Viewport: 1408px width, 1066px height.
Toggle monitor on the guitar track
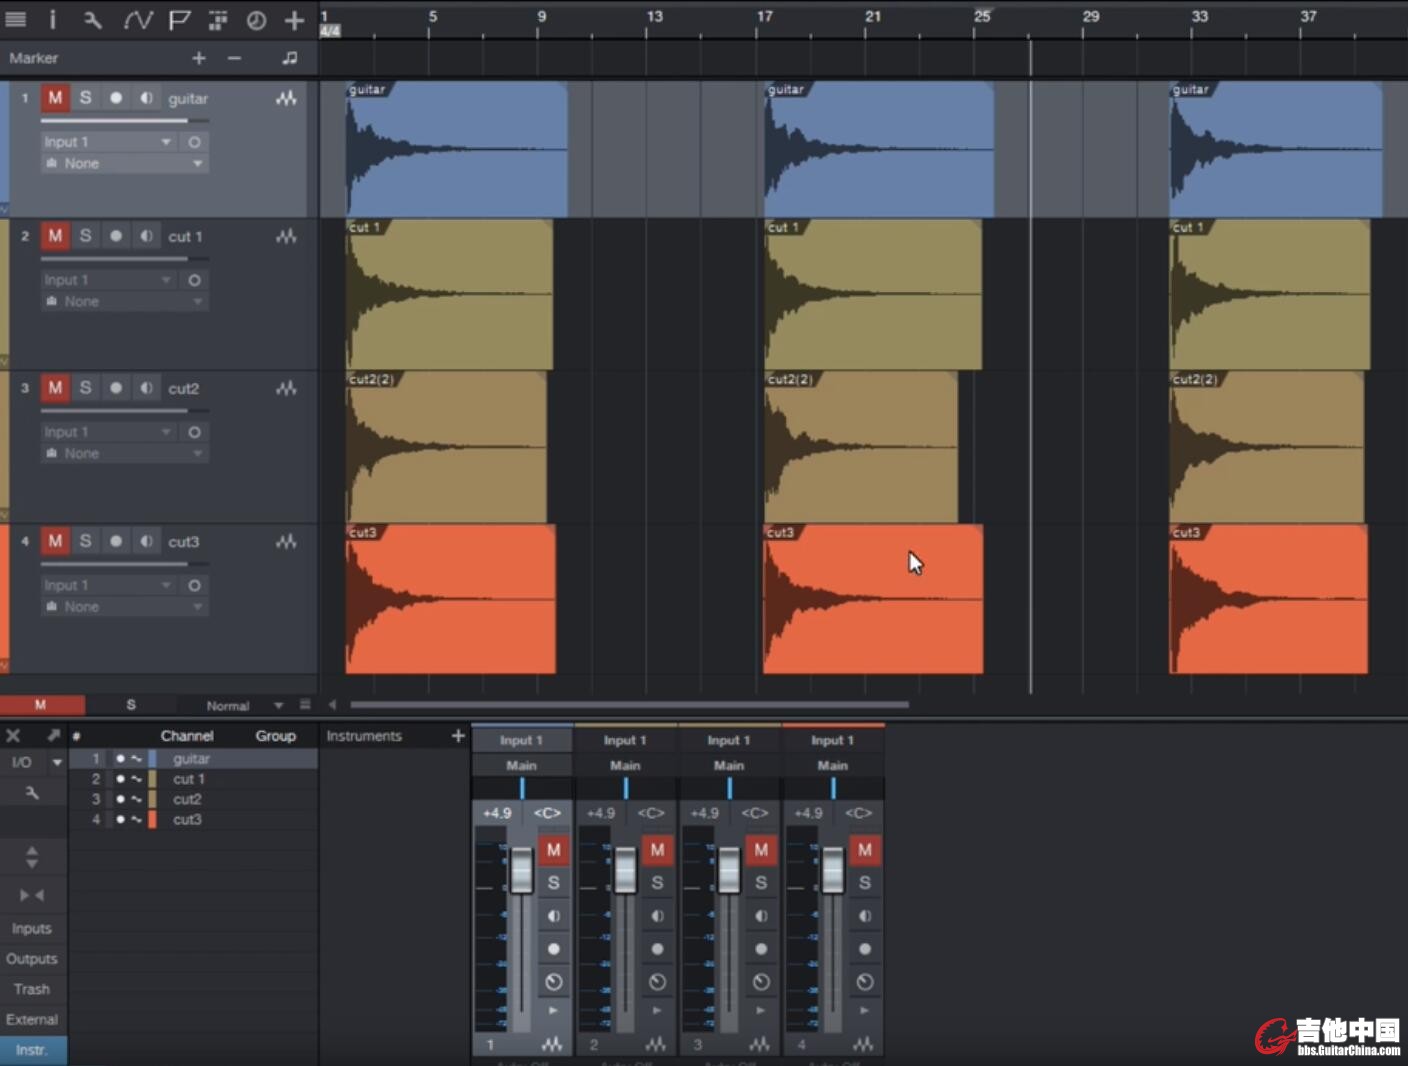pyautogui.click(x=146, y=97)
